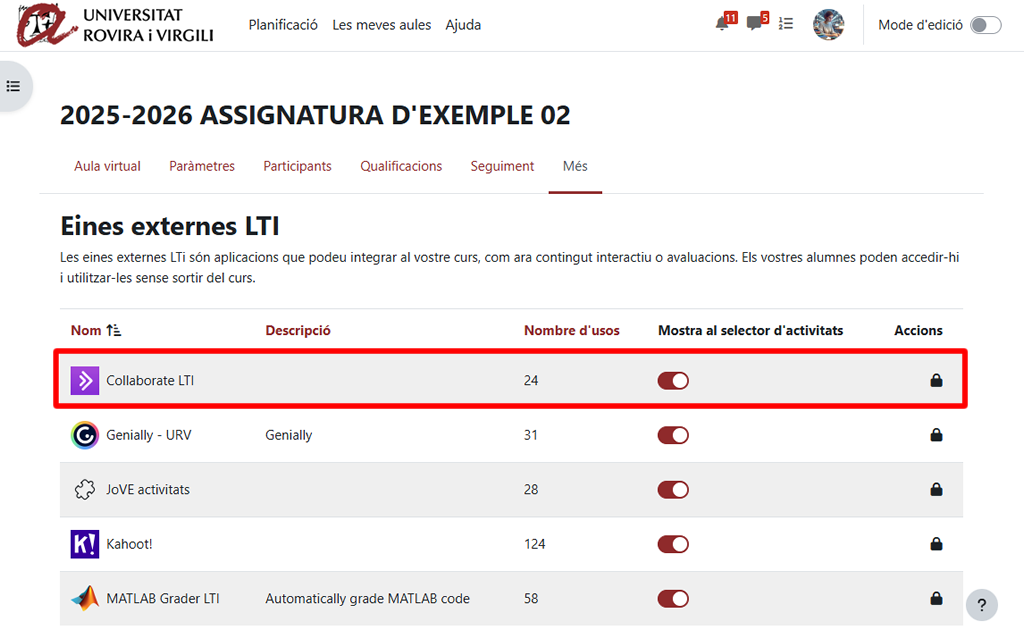Open the Kahoot! tool icon

pos(84,544)
